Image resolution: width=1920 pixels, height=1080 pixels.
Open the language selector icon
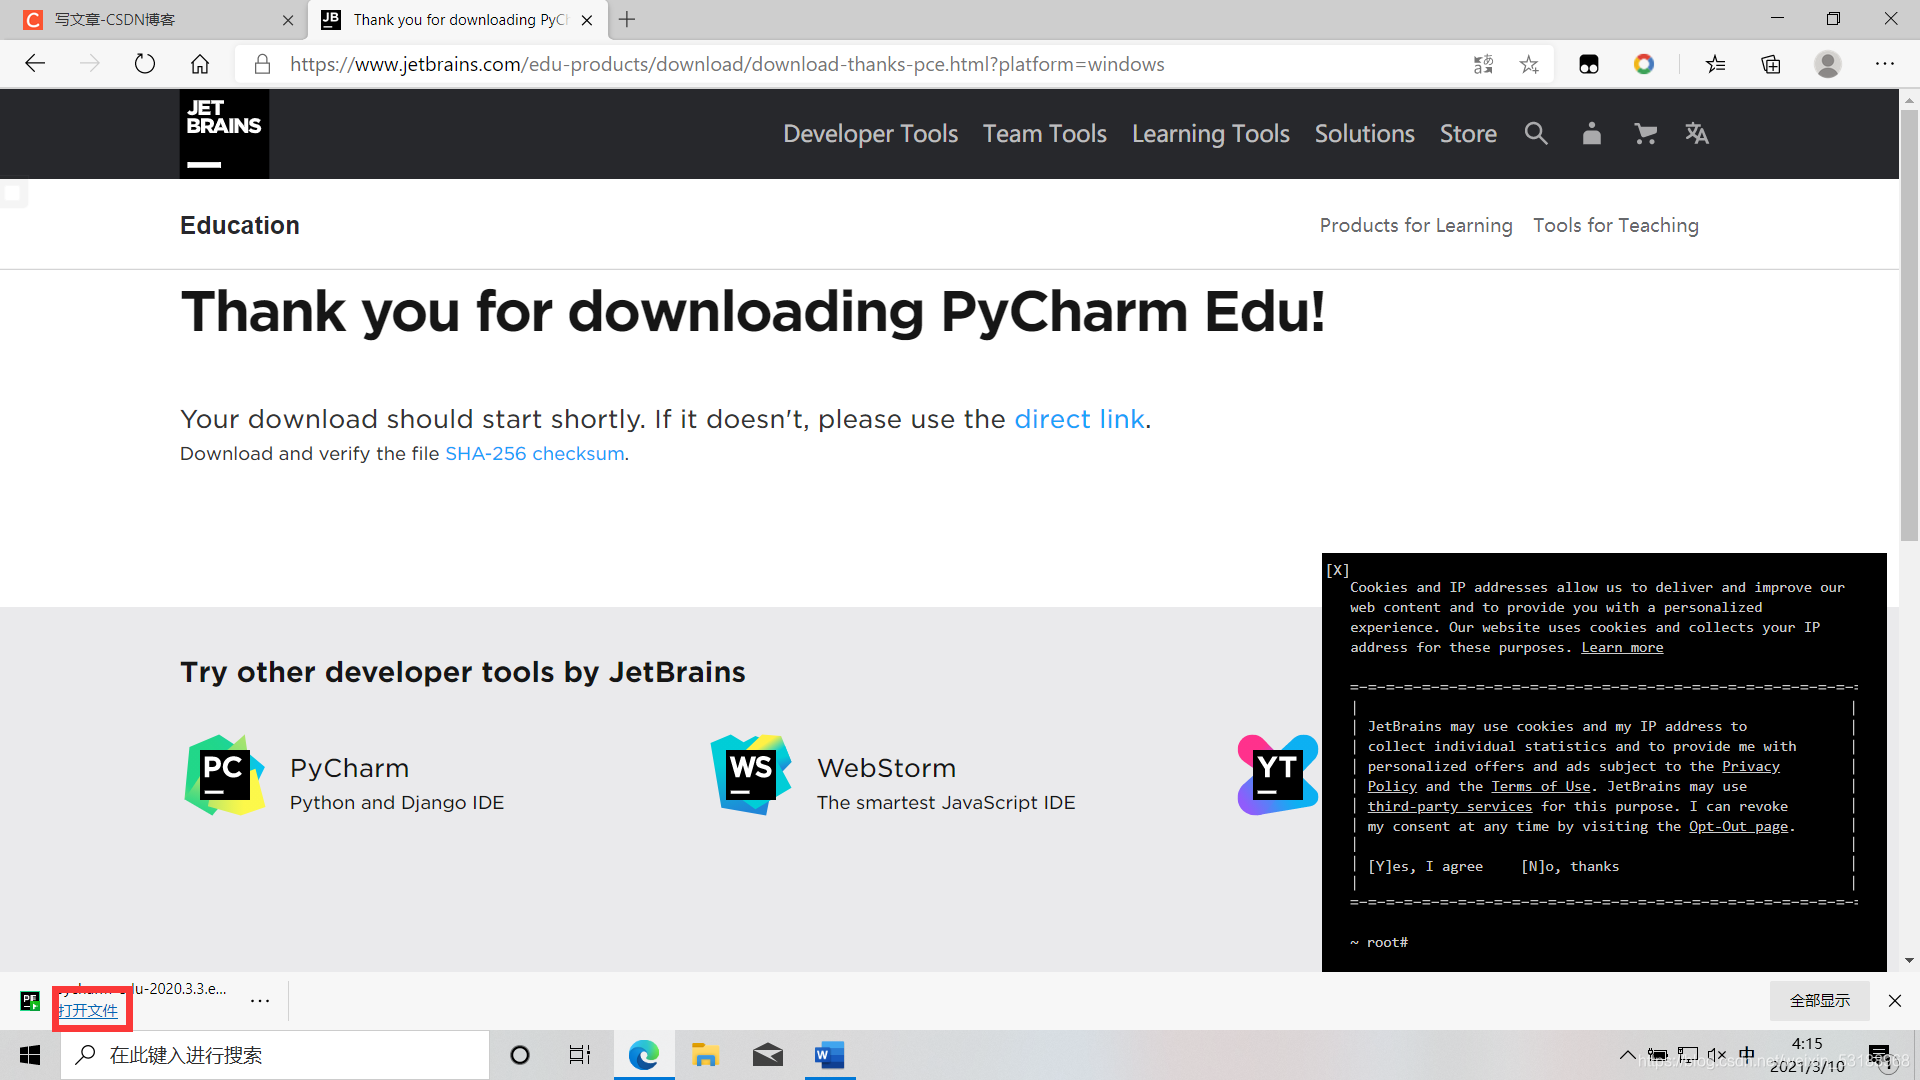[x=1697, y=133]
